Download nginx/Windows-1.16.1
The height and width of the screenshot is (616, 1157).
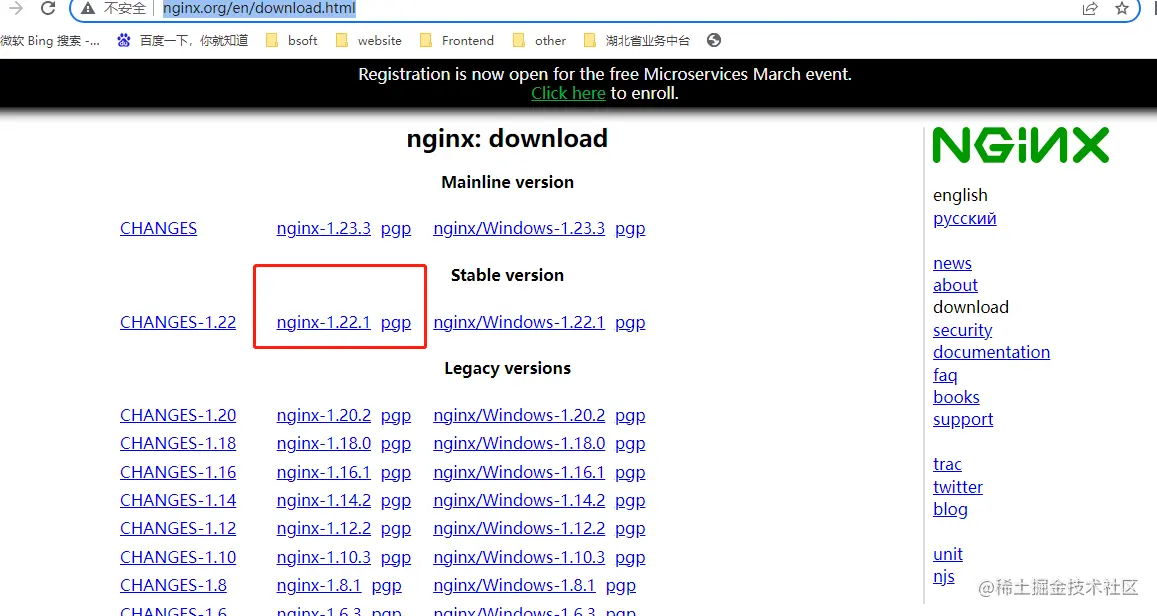tap(519, 472)
